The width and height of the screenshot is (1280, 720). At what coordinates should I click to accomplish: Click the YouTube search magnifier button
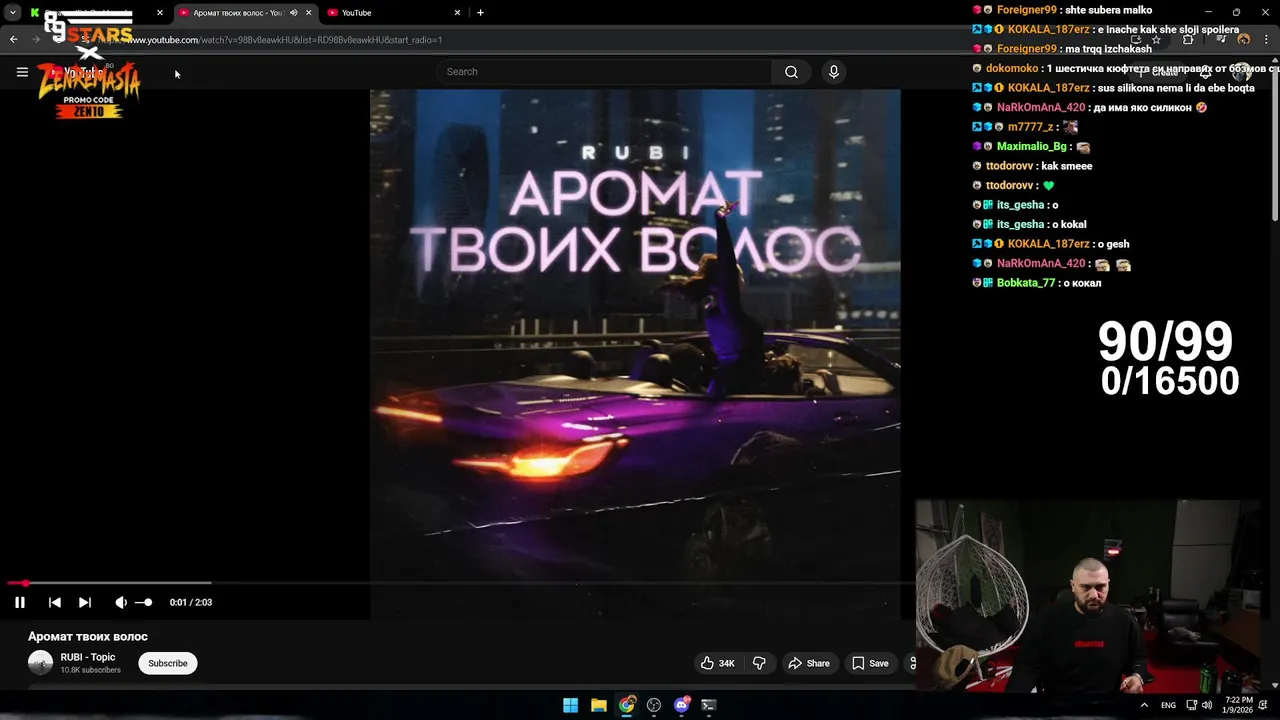point(791,72)
